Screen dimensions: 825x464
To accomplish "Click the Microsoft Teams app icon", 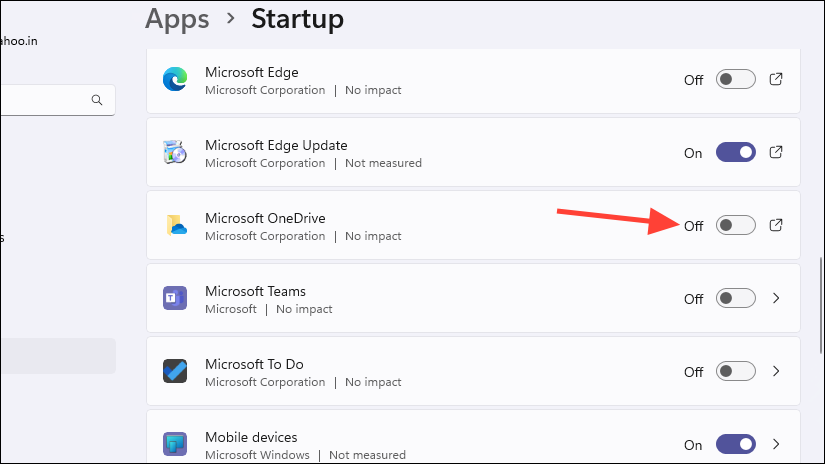I will (x=175, y=298).
